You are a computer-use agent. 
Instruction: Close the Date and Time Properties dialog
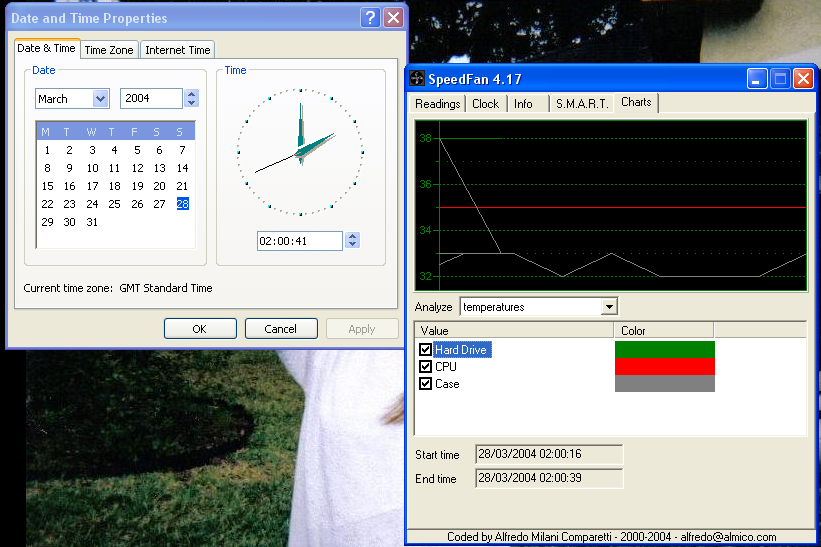pyautogui.click(x=393, y=18)
